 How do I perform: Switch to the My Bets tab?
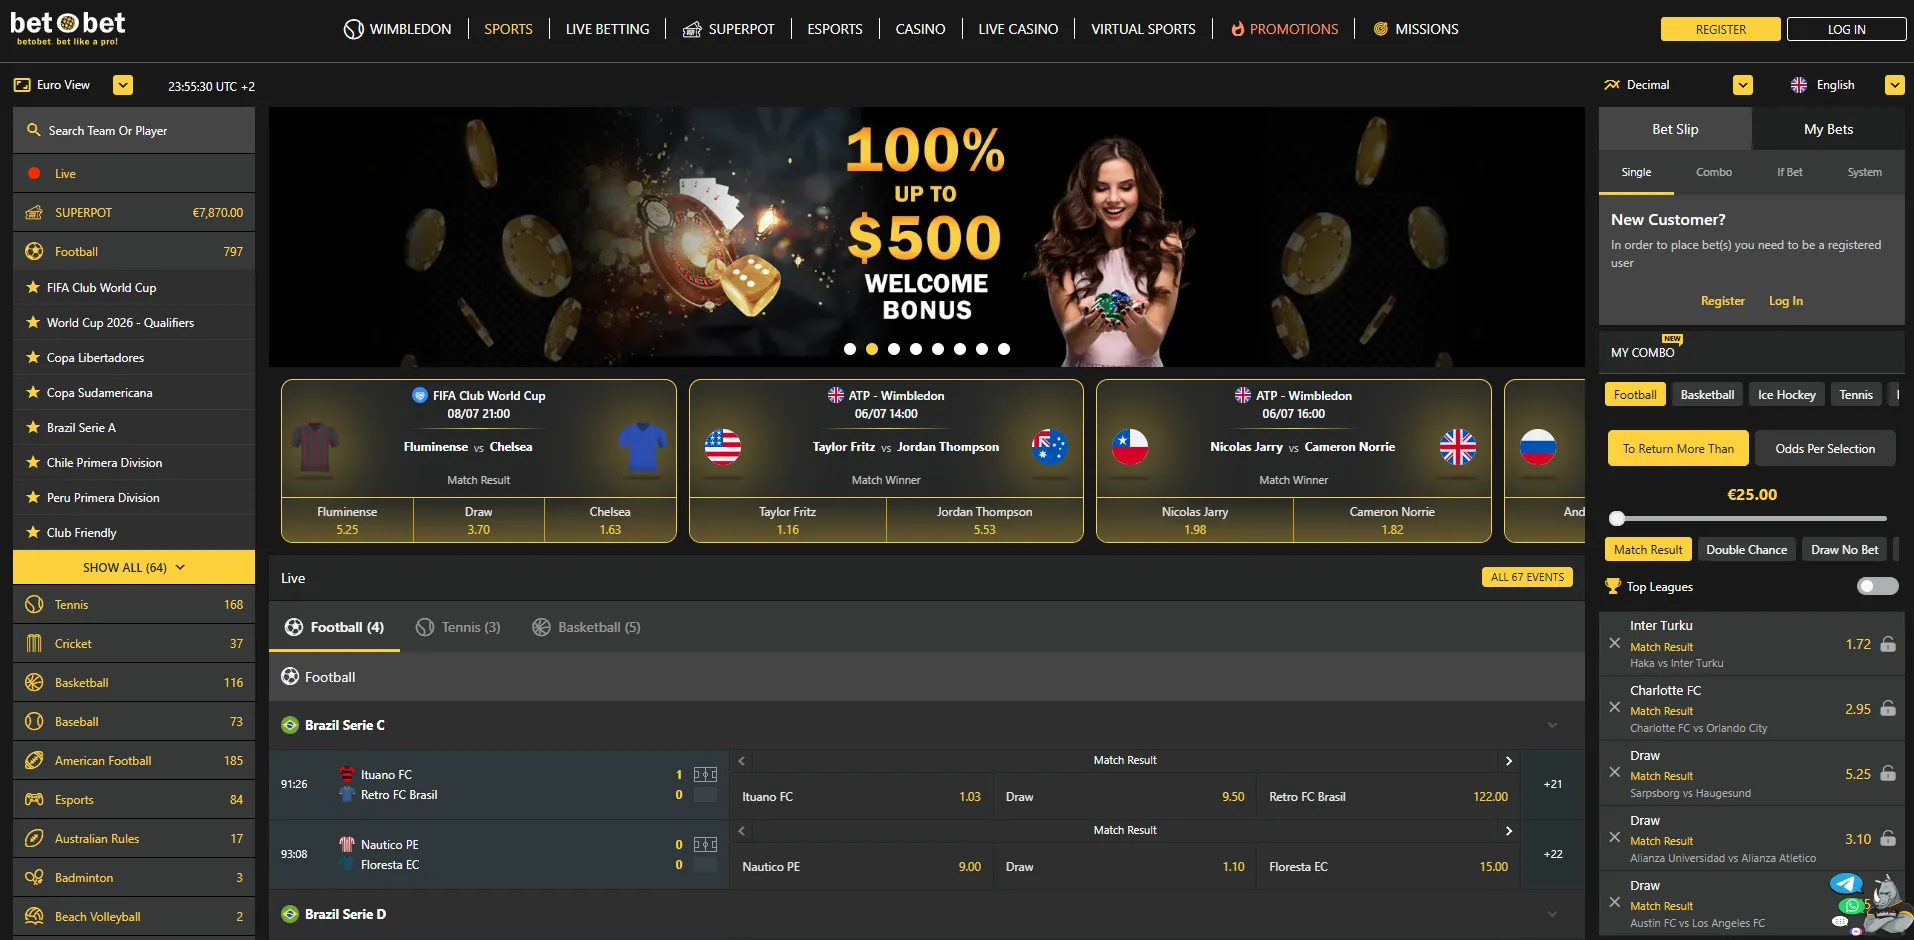(x=1828, y=129)
